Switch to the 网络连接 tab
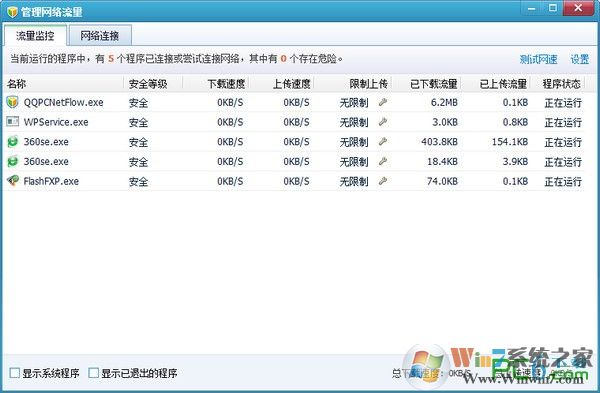This screenshot has width=600, height=393. (x=99, y=36)
